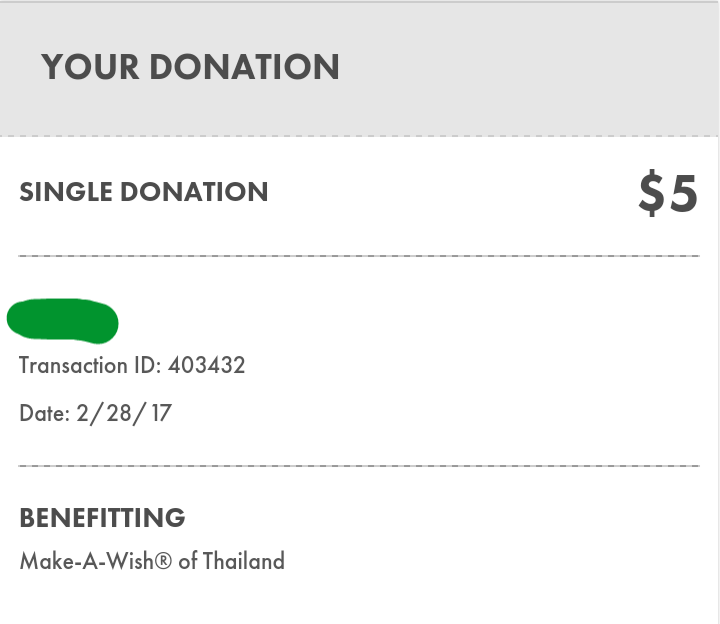Click the YOUR DONATION header title
Screen dimensions: 720x624
pos(191,67)
